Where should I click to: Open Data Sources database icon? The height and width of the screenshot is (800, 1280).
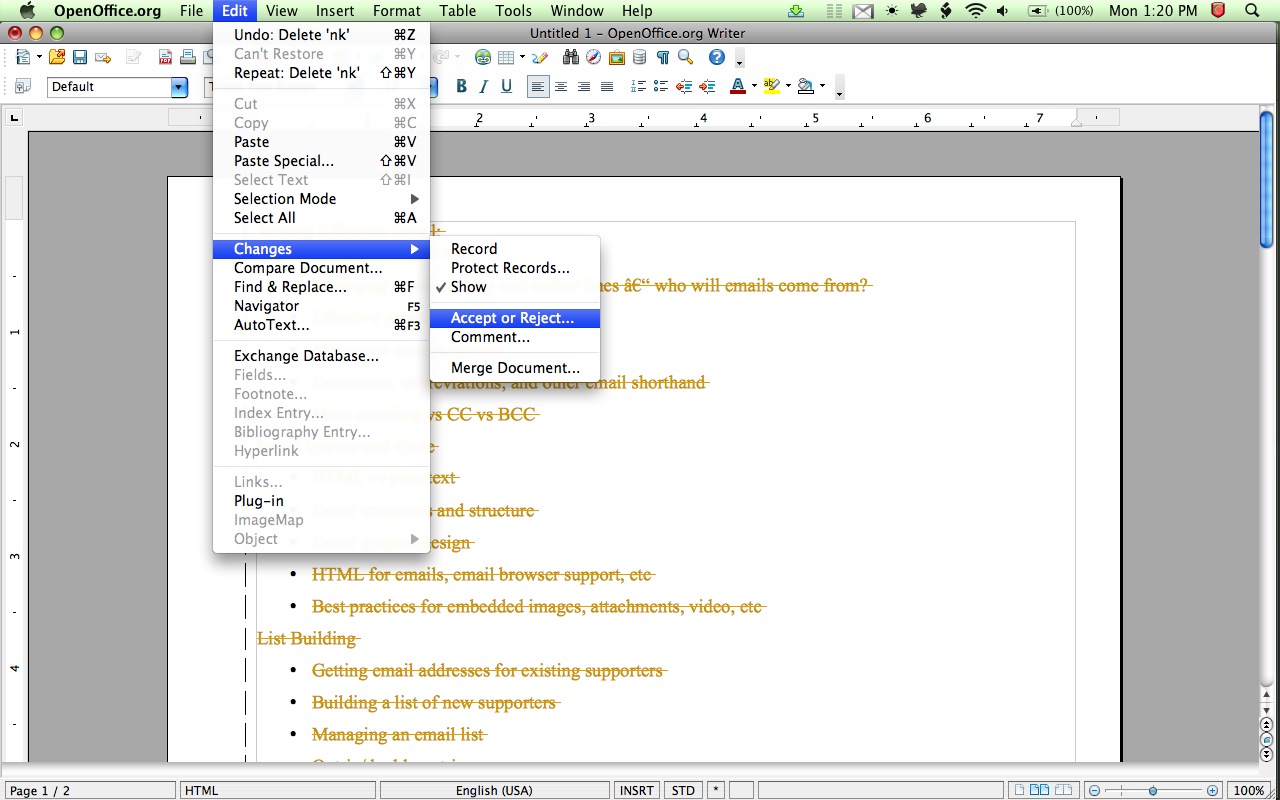[x=639, y=57]
